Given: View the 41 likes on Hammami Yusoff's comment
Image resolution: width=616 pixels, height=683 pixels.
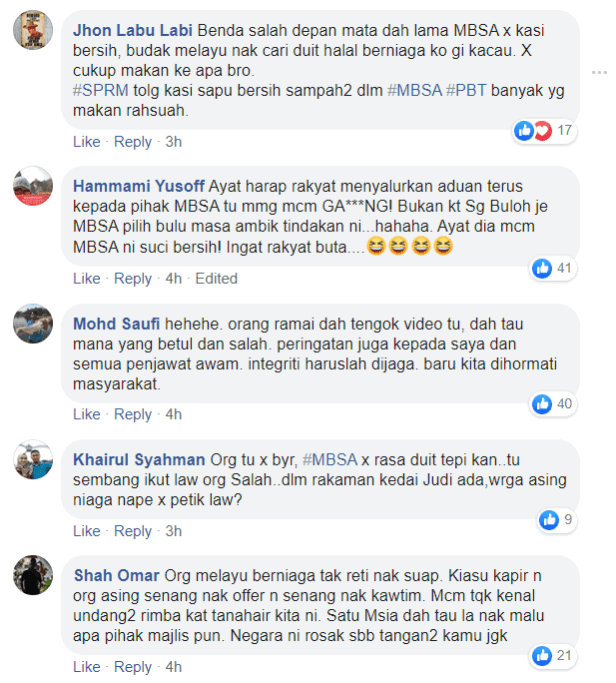Looking at the screenshot, I should pos(552,268).
